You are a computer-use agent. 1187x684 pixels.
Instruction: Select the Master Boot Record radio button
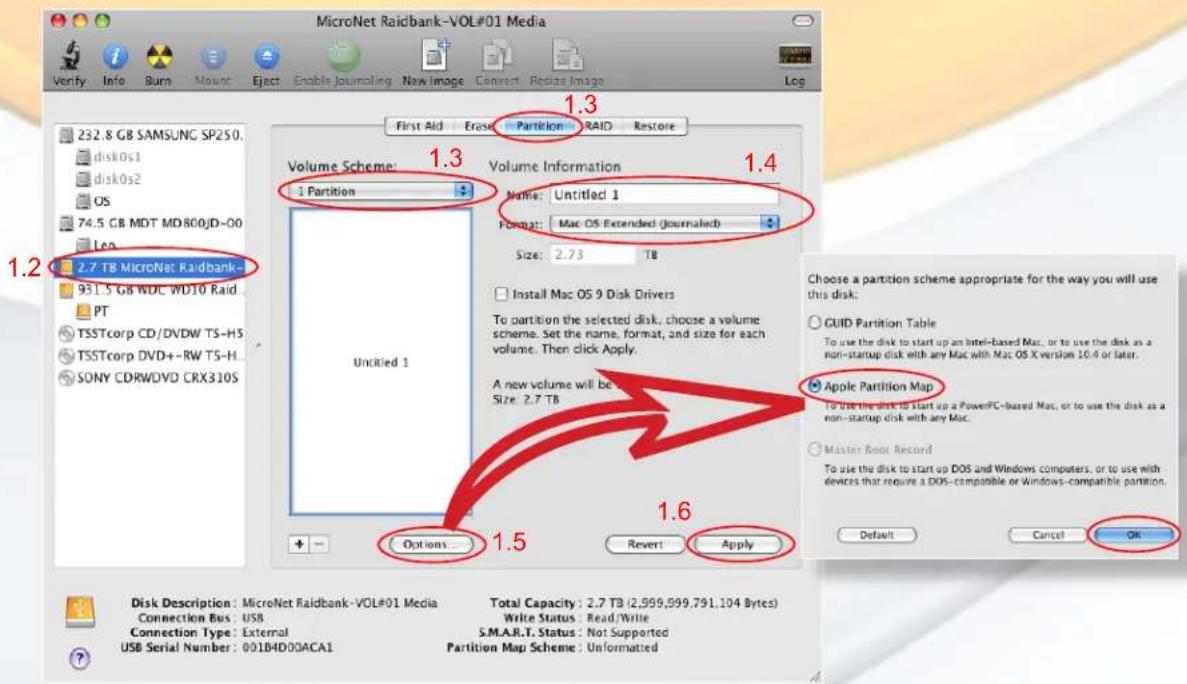(814, 449)
